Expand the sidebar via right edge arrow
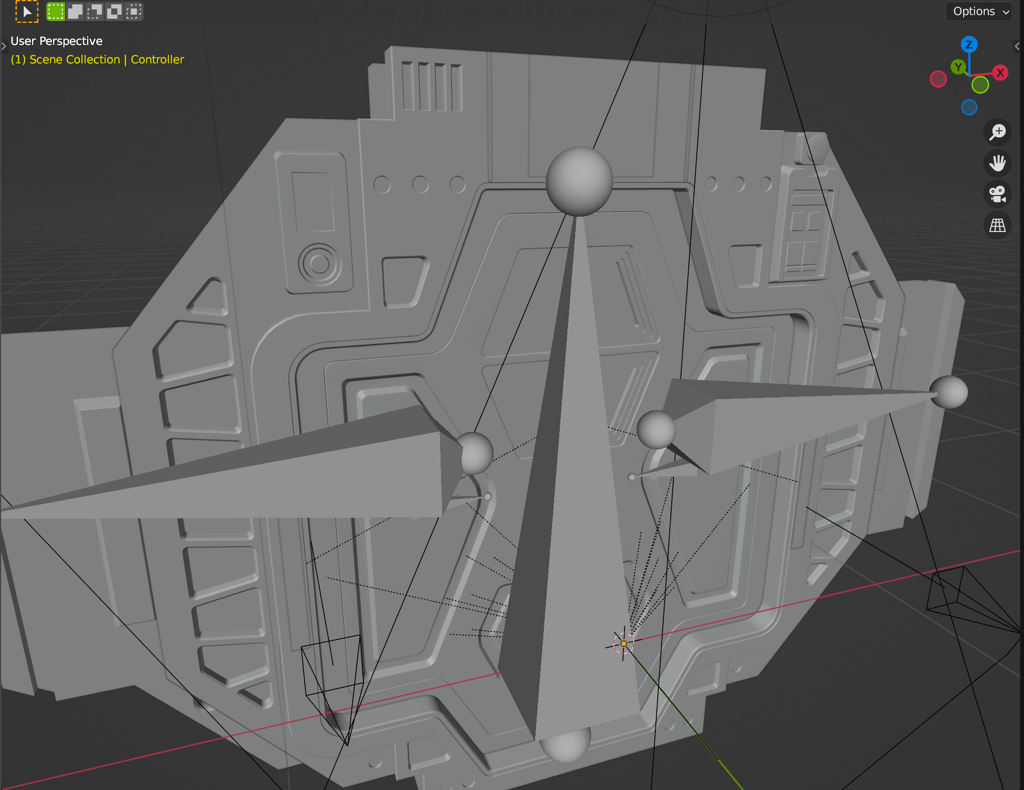The height and width of the screenshot is (790, 1024). 1017,46
